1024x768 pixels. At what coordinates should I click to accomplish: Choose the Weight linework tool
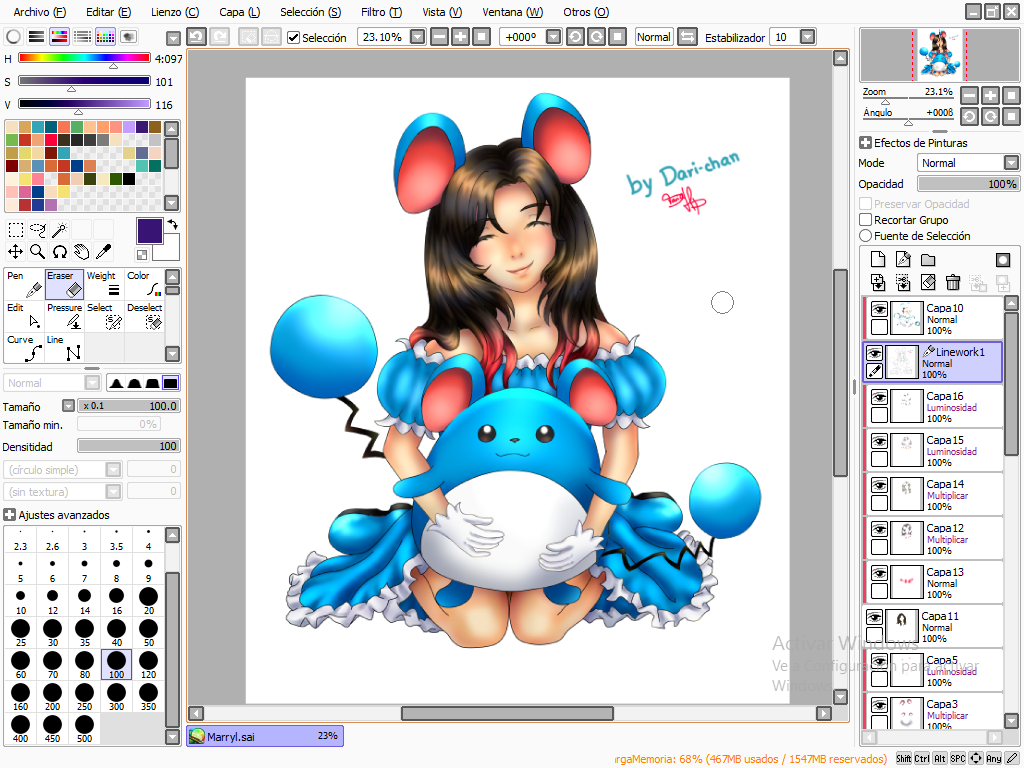(x=104, y=284)
